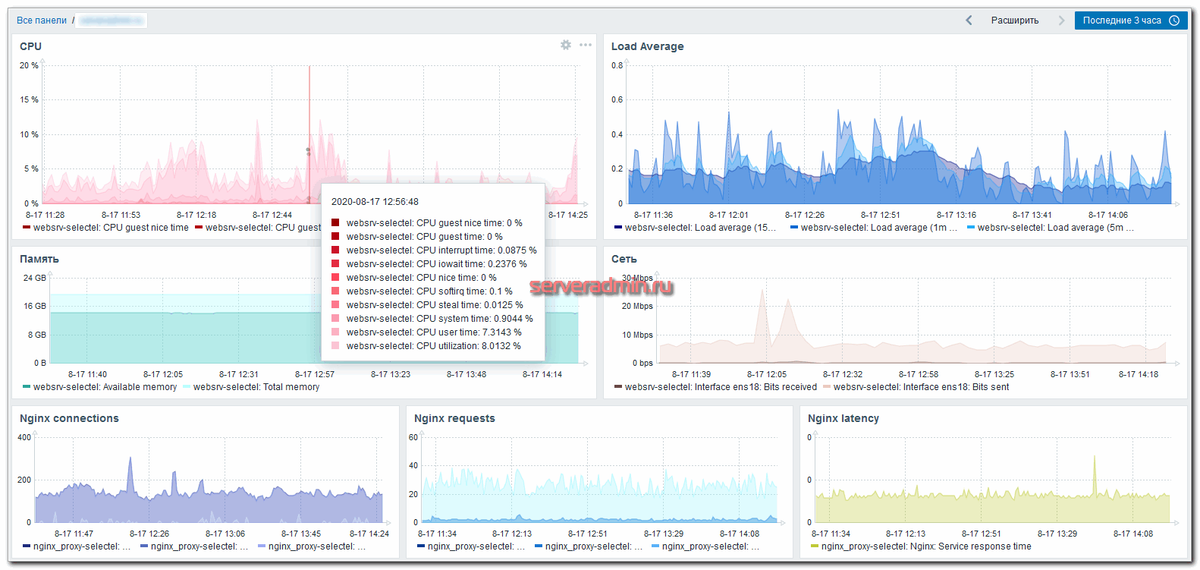Click teal swatch beside Available memory legend
This screenshot has width=1200, height=570.
pyautogui.click(x=26, y=387)
